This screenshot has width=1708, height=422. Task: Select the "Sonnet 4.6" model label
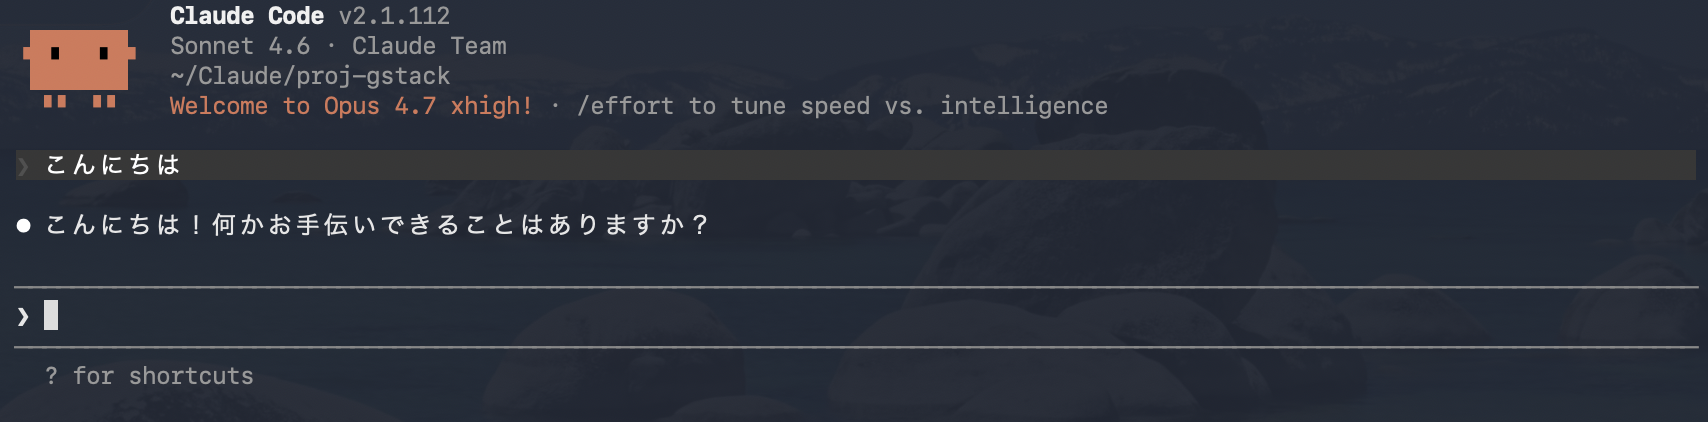240,46
